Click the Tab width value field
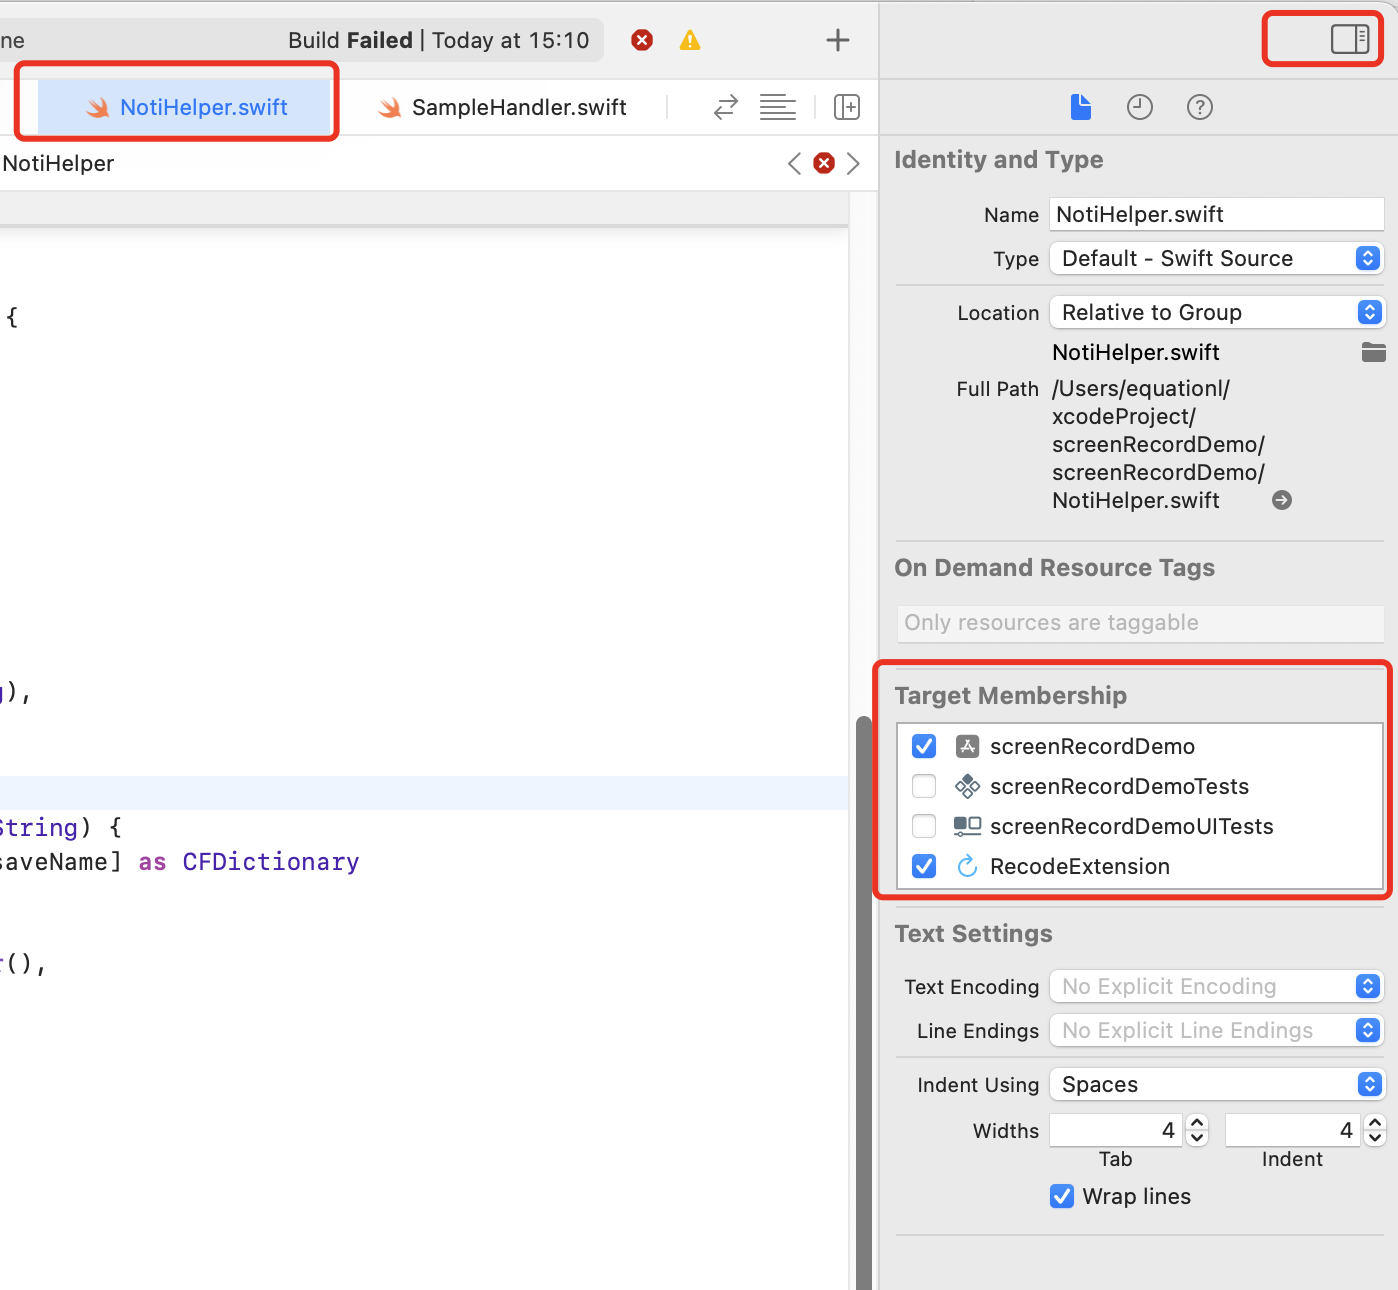Viewport: 1398px width, 1290px height. (1116, 1130)
